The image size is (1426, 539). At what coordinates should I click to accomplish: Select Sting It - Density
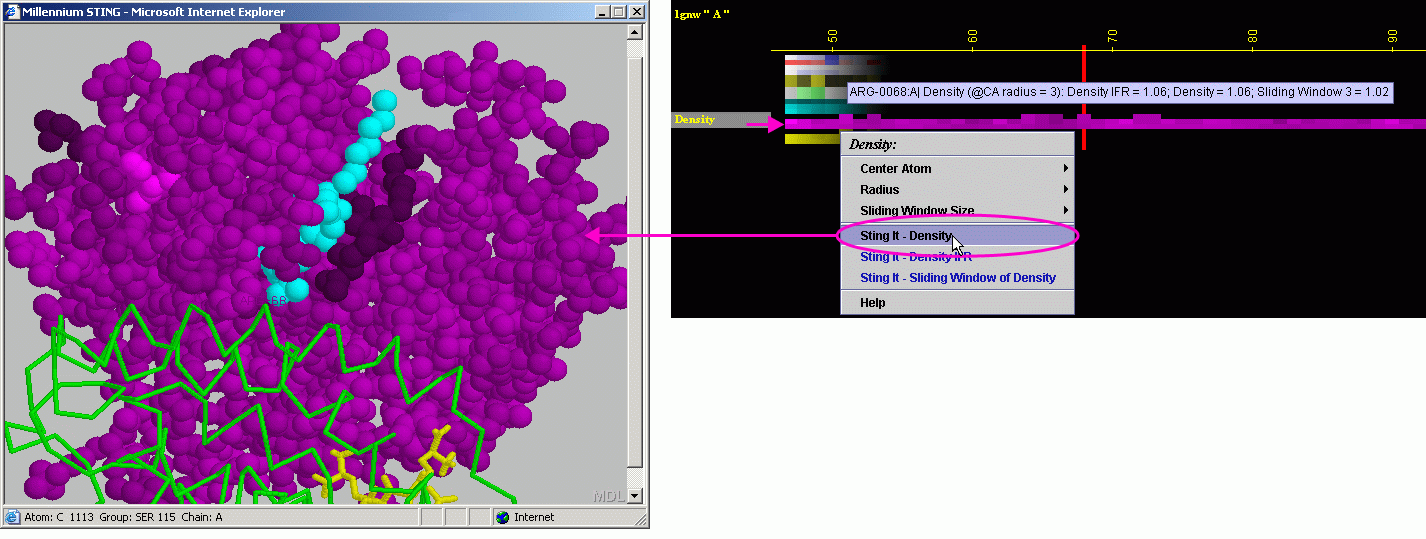(x=957, y=236)
